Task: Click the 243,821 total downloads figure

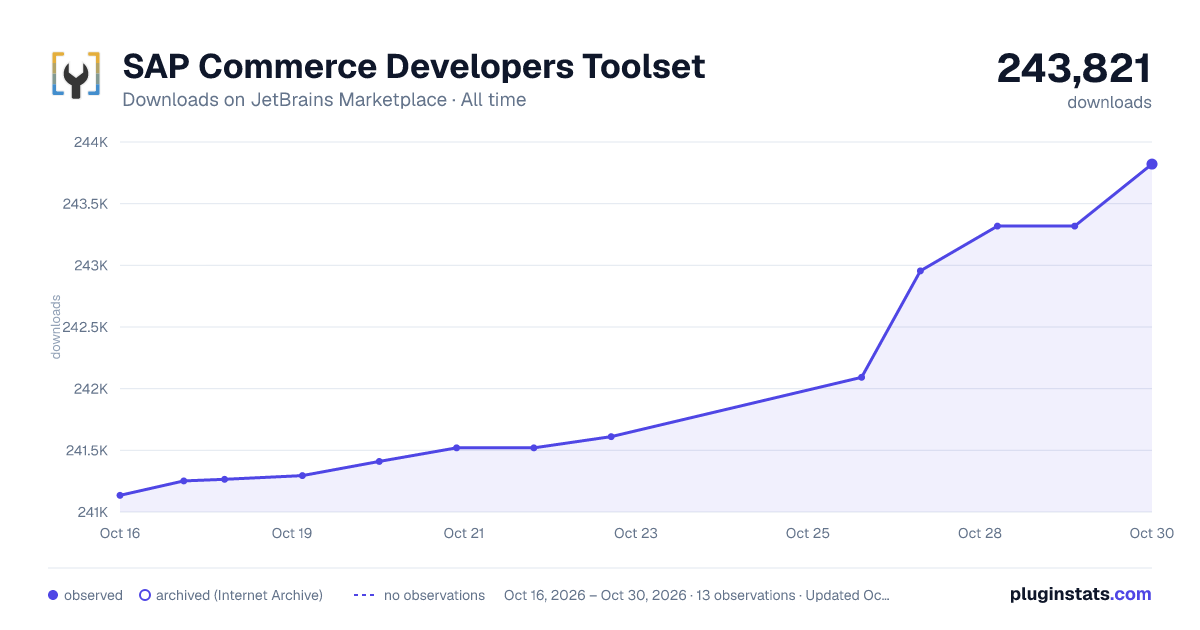Action: pos(1074,68)
